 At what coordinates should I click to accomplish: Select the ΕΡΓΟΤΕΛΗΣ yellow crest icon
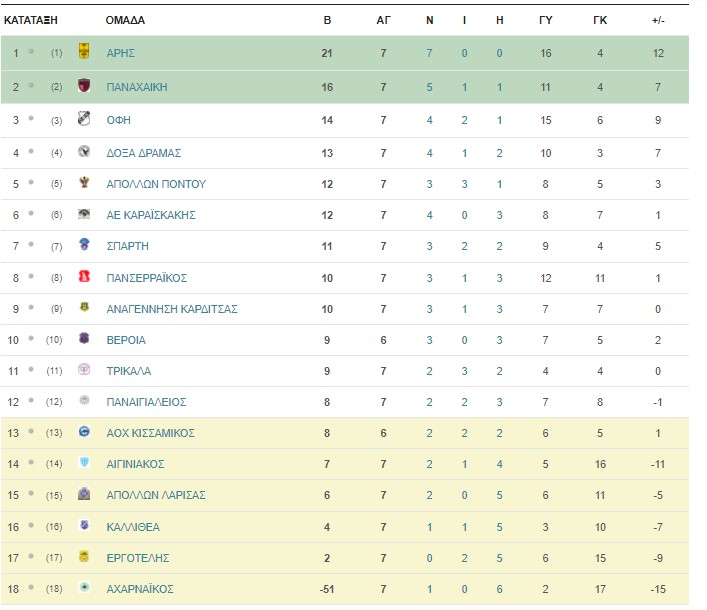pos(84,556)
